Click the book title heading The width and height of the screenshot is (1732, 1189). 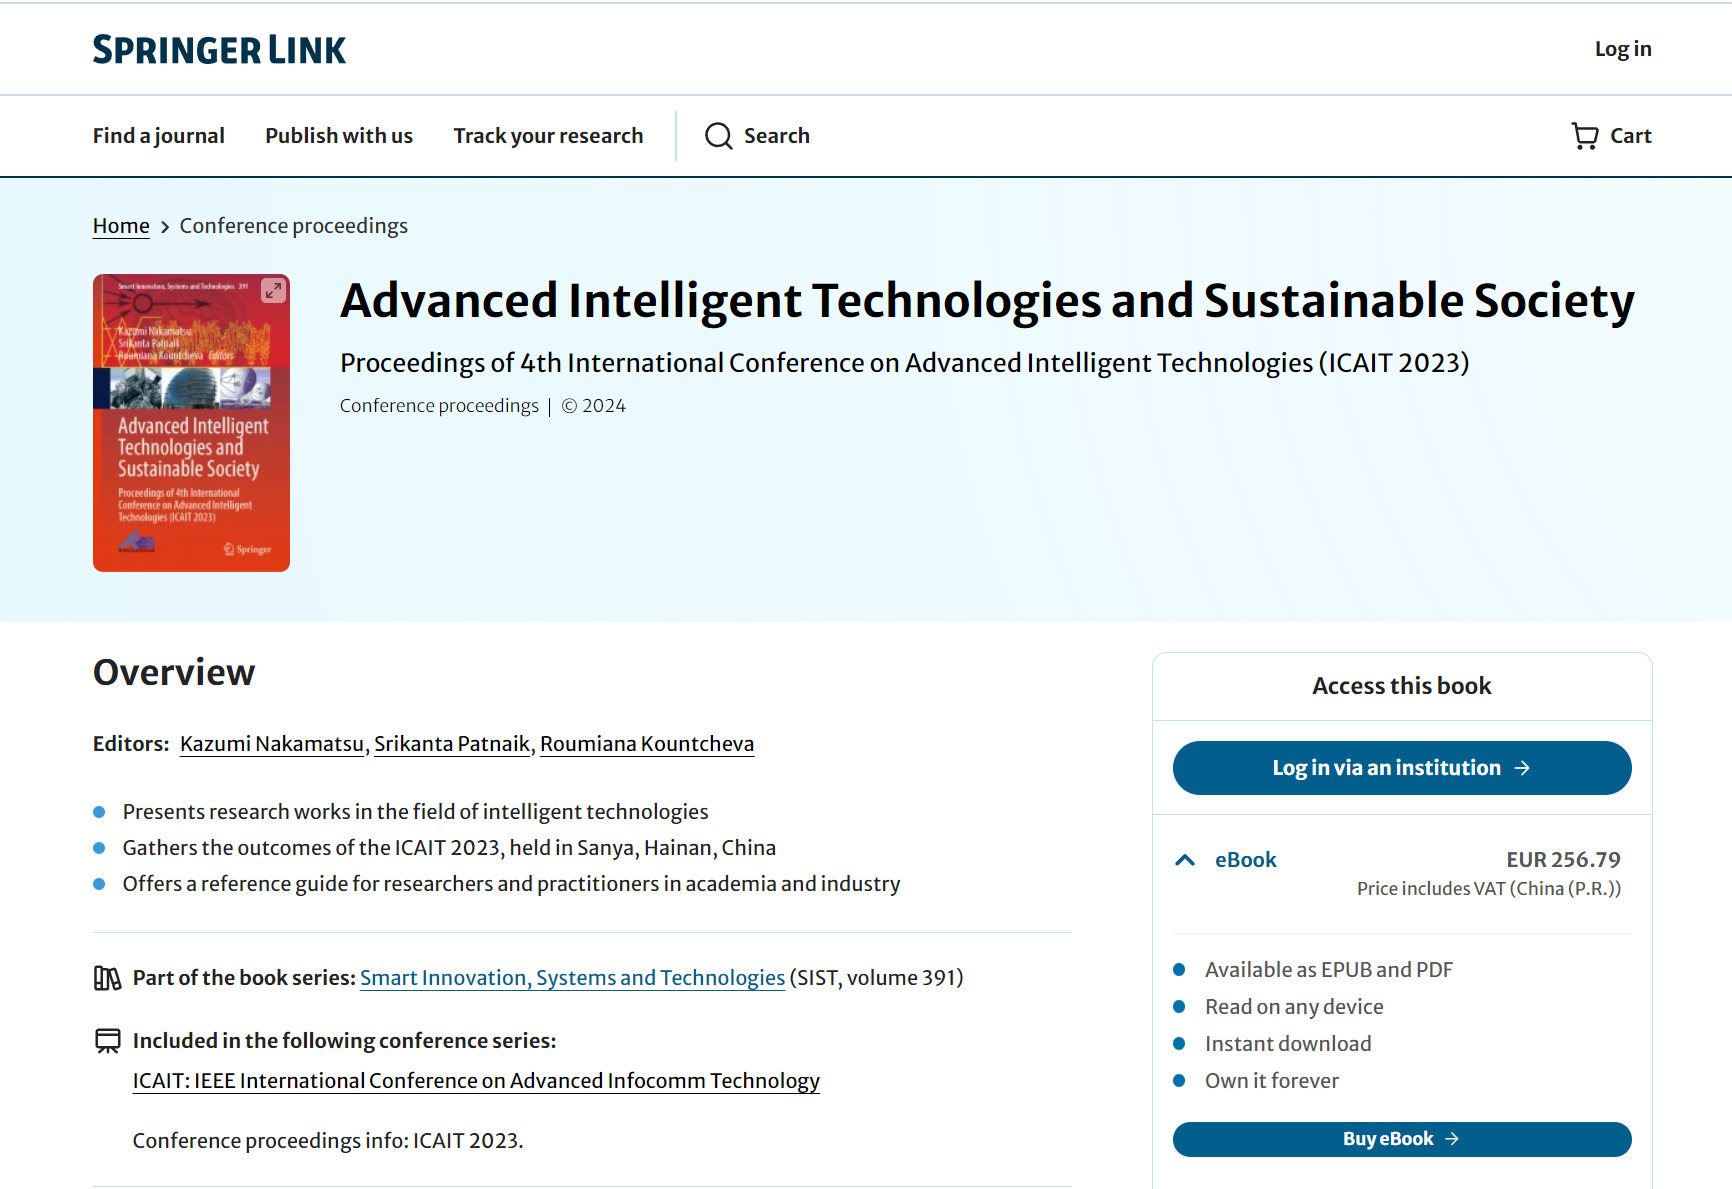(987, 301)
